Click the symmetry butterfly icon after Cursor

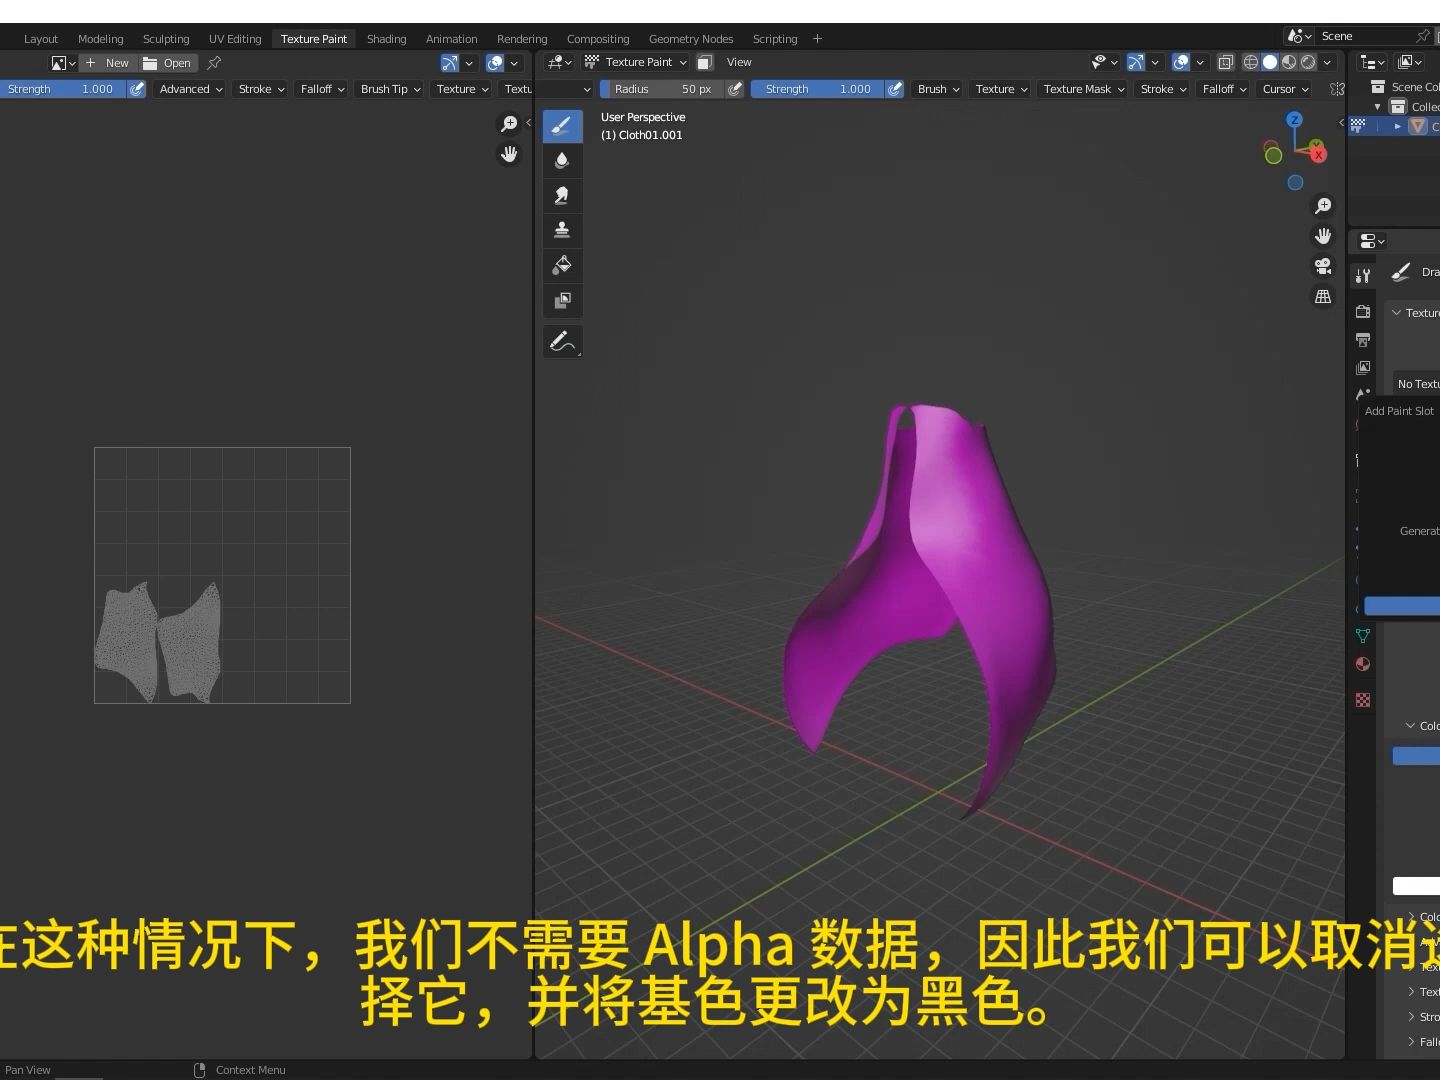[x=1337, y=89]
